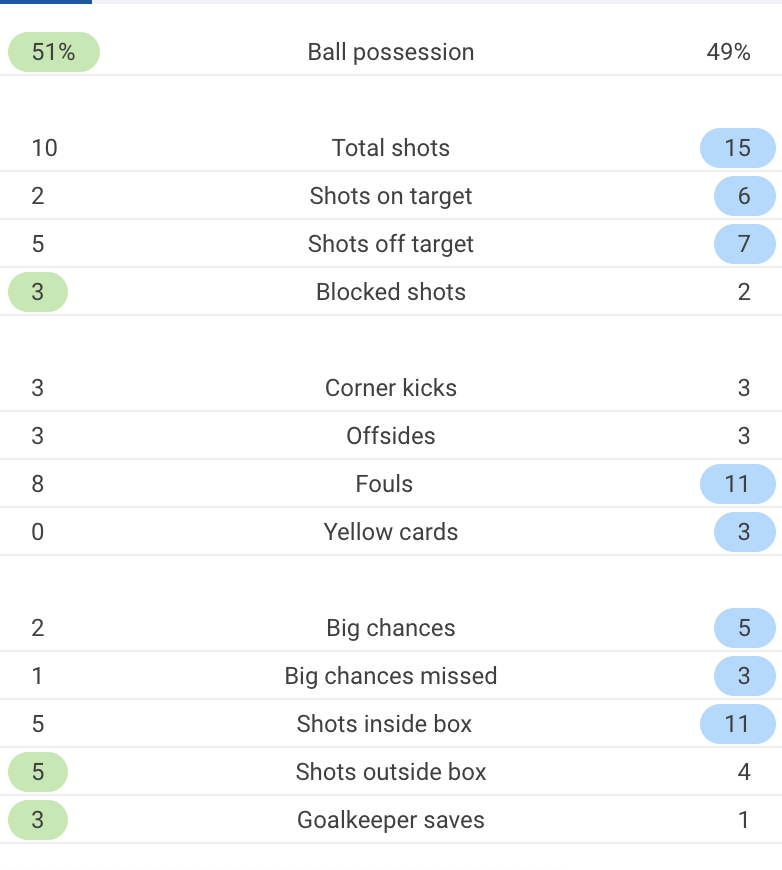Select the Shots off target label
The height and width of the screenshot is (870, 782).
pyautogui.click(x=391, y=244)
